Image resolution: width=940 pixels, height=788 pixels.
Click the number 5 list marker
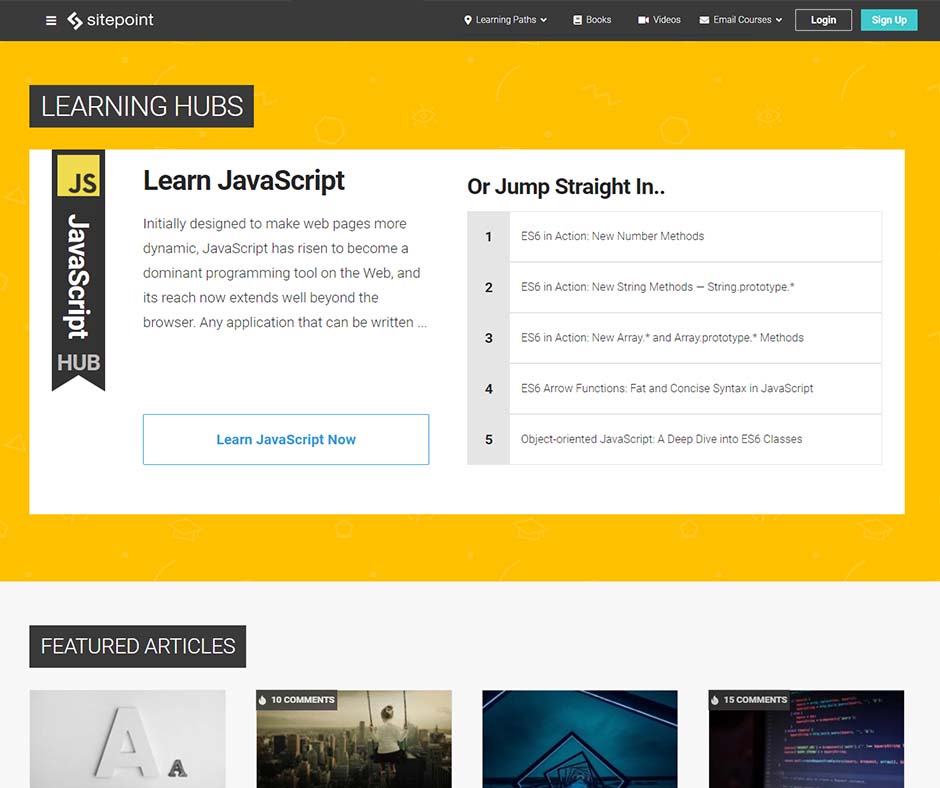pos(489,439)
